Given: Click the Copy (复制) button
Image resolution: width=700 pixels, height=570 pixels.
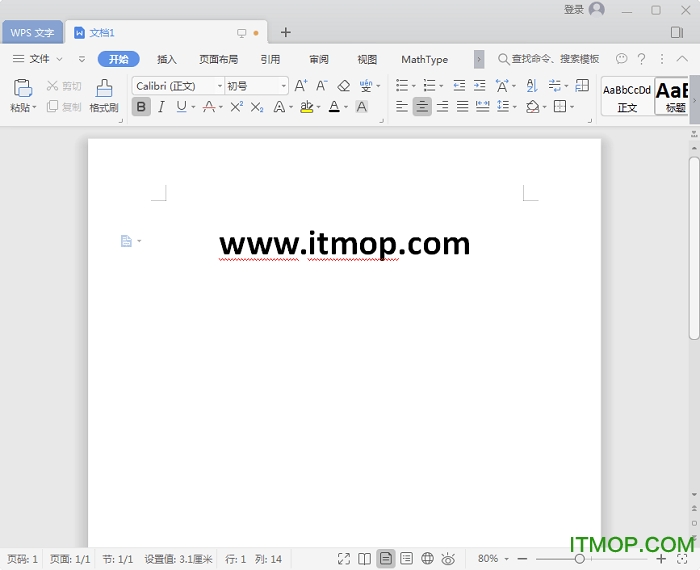Looking at the screenshot, I should tap(64, 107).
